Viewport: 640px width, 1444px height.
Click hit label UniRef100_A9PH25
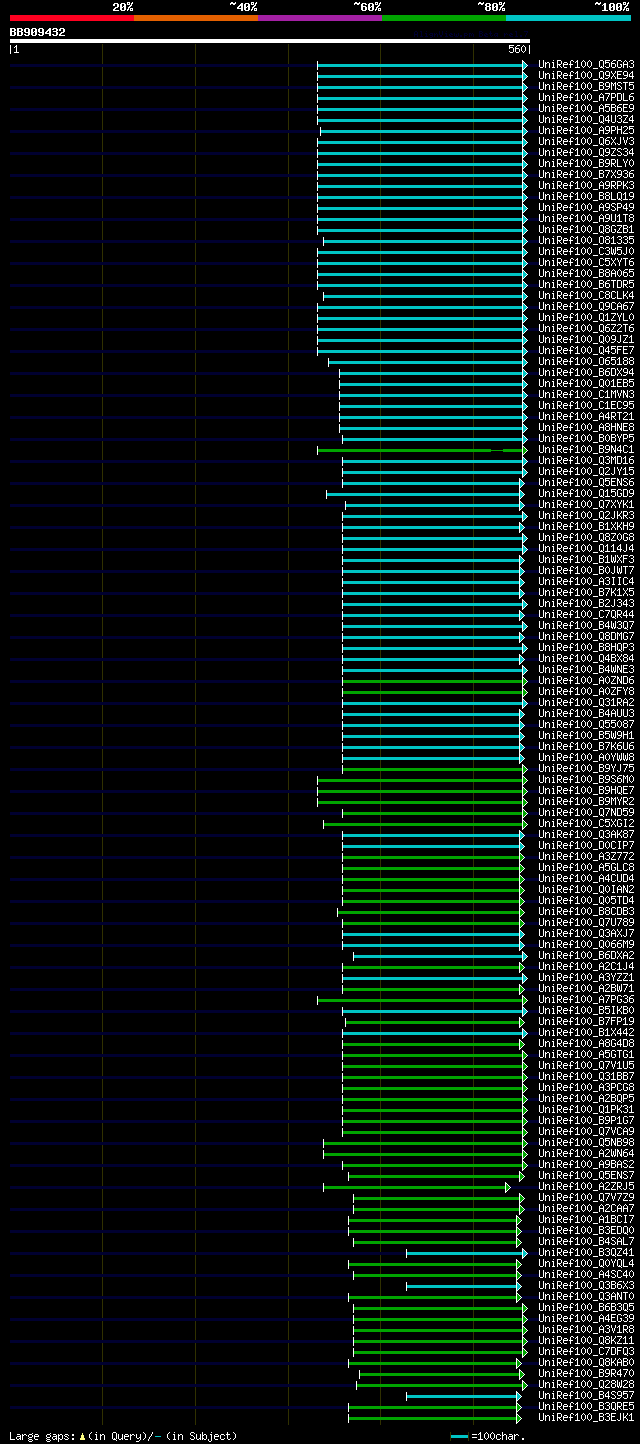(586, 131)
